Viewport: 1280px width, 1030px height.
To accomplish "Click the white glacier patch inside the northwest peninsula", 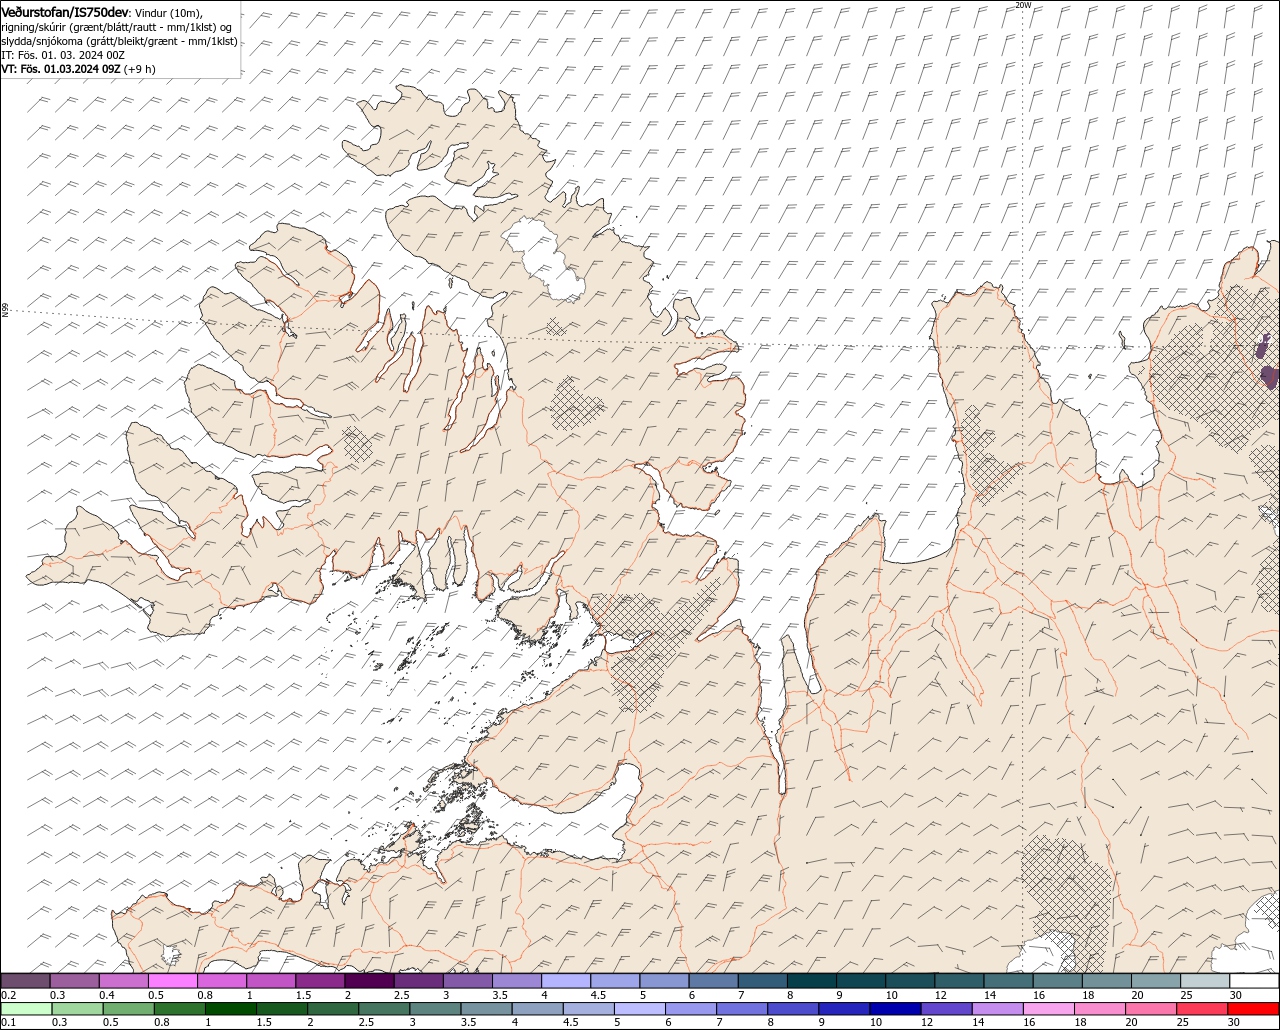I will click(x=545, y=258).
